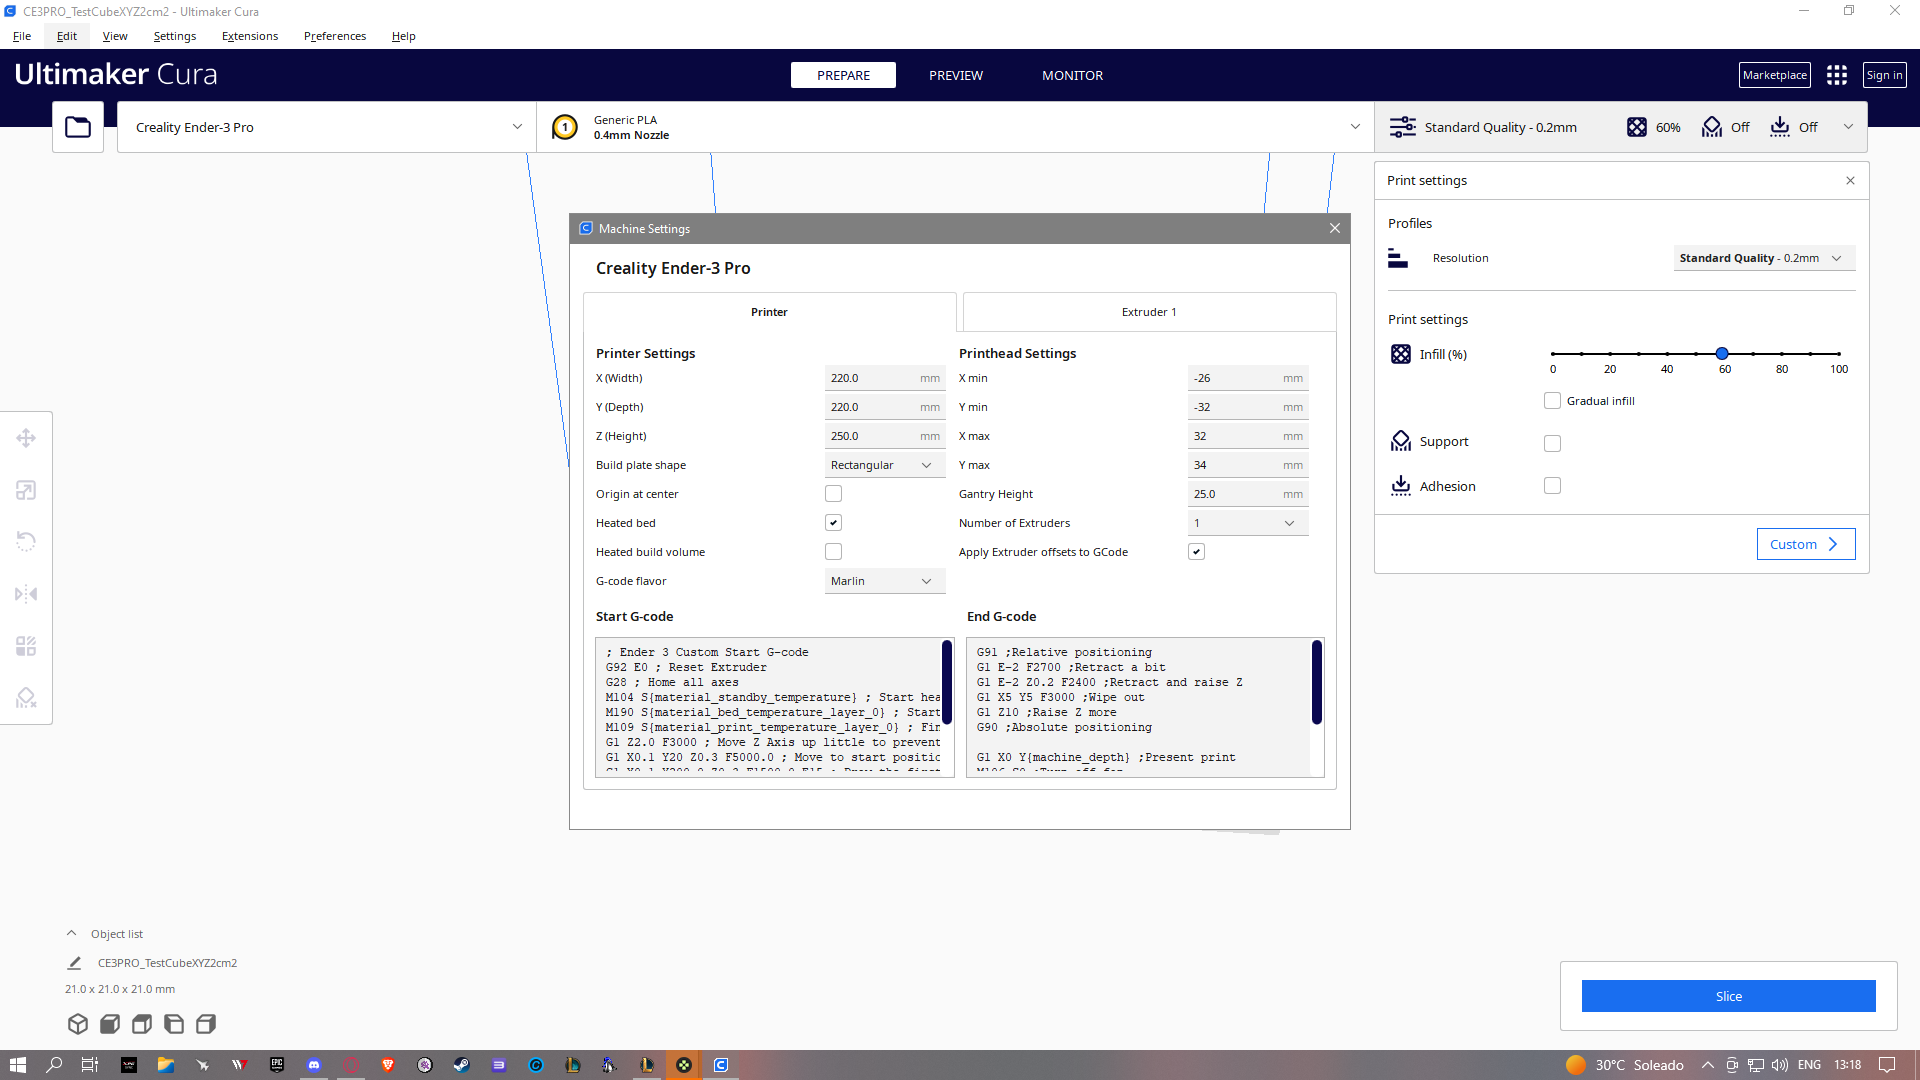Viewport: 1920px width, 1080px height.
Task: Open the Build plate shape dropdown
Action: tap(884, 465)
